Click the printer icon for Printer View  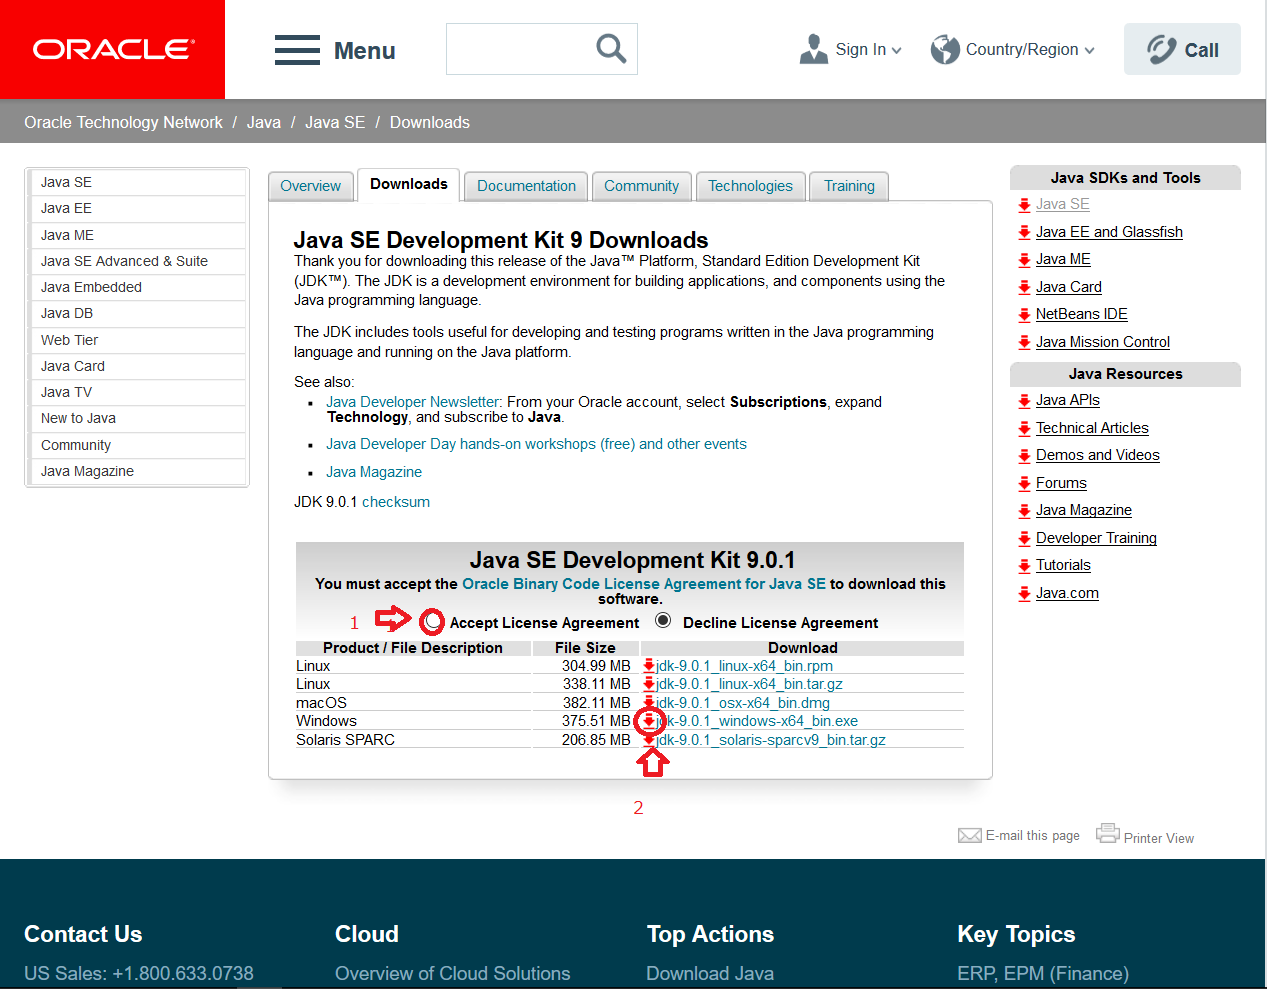pos(1107,833)
